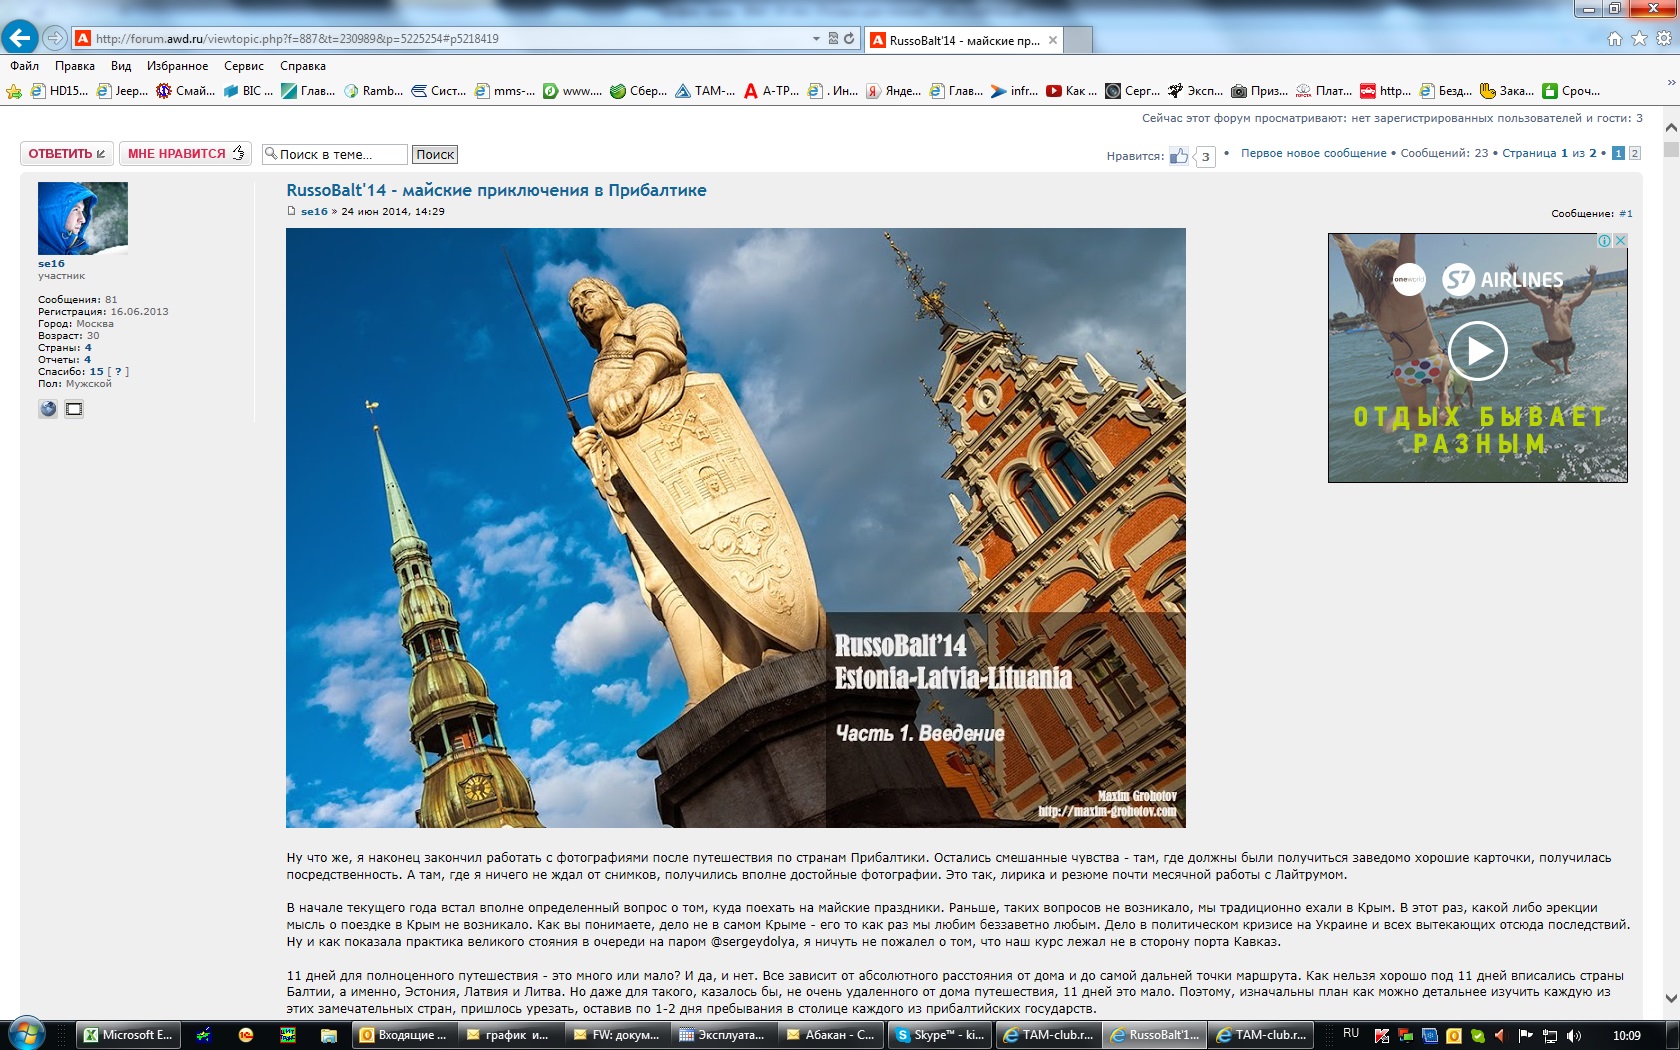Screen dimensions: 1680x1050
Task: Toggle the RU keyboard language indicator
Action: coord(1351,1034)
